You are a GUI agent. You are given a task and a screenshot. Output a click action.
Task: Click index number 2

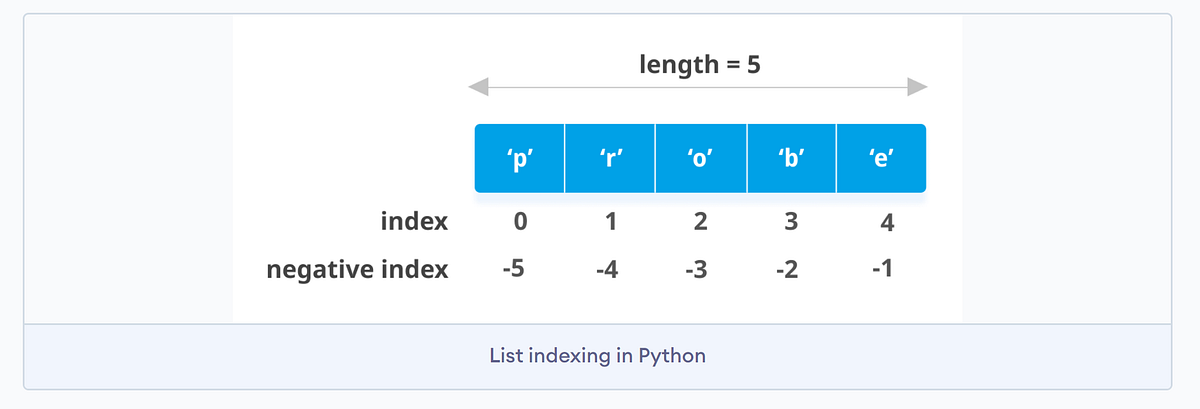(700, 221)
